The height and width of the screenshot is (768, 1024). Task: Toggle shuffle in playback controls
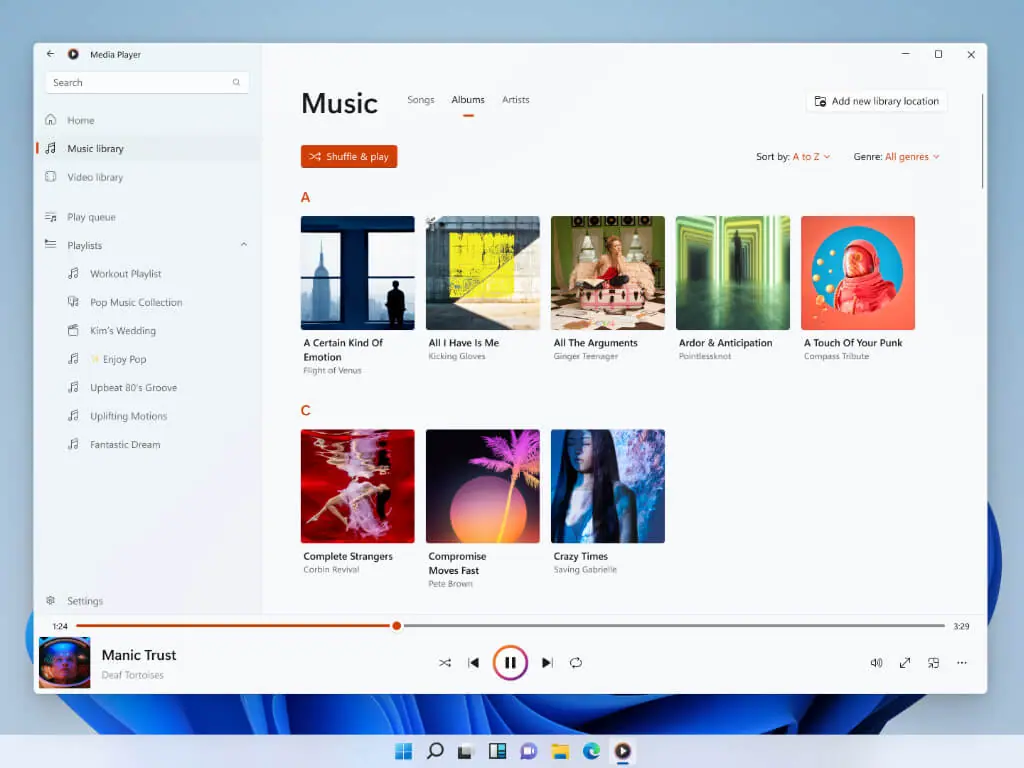[445, 663]
